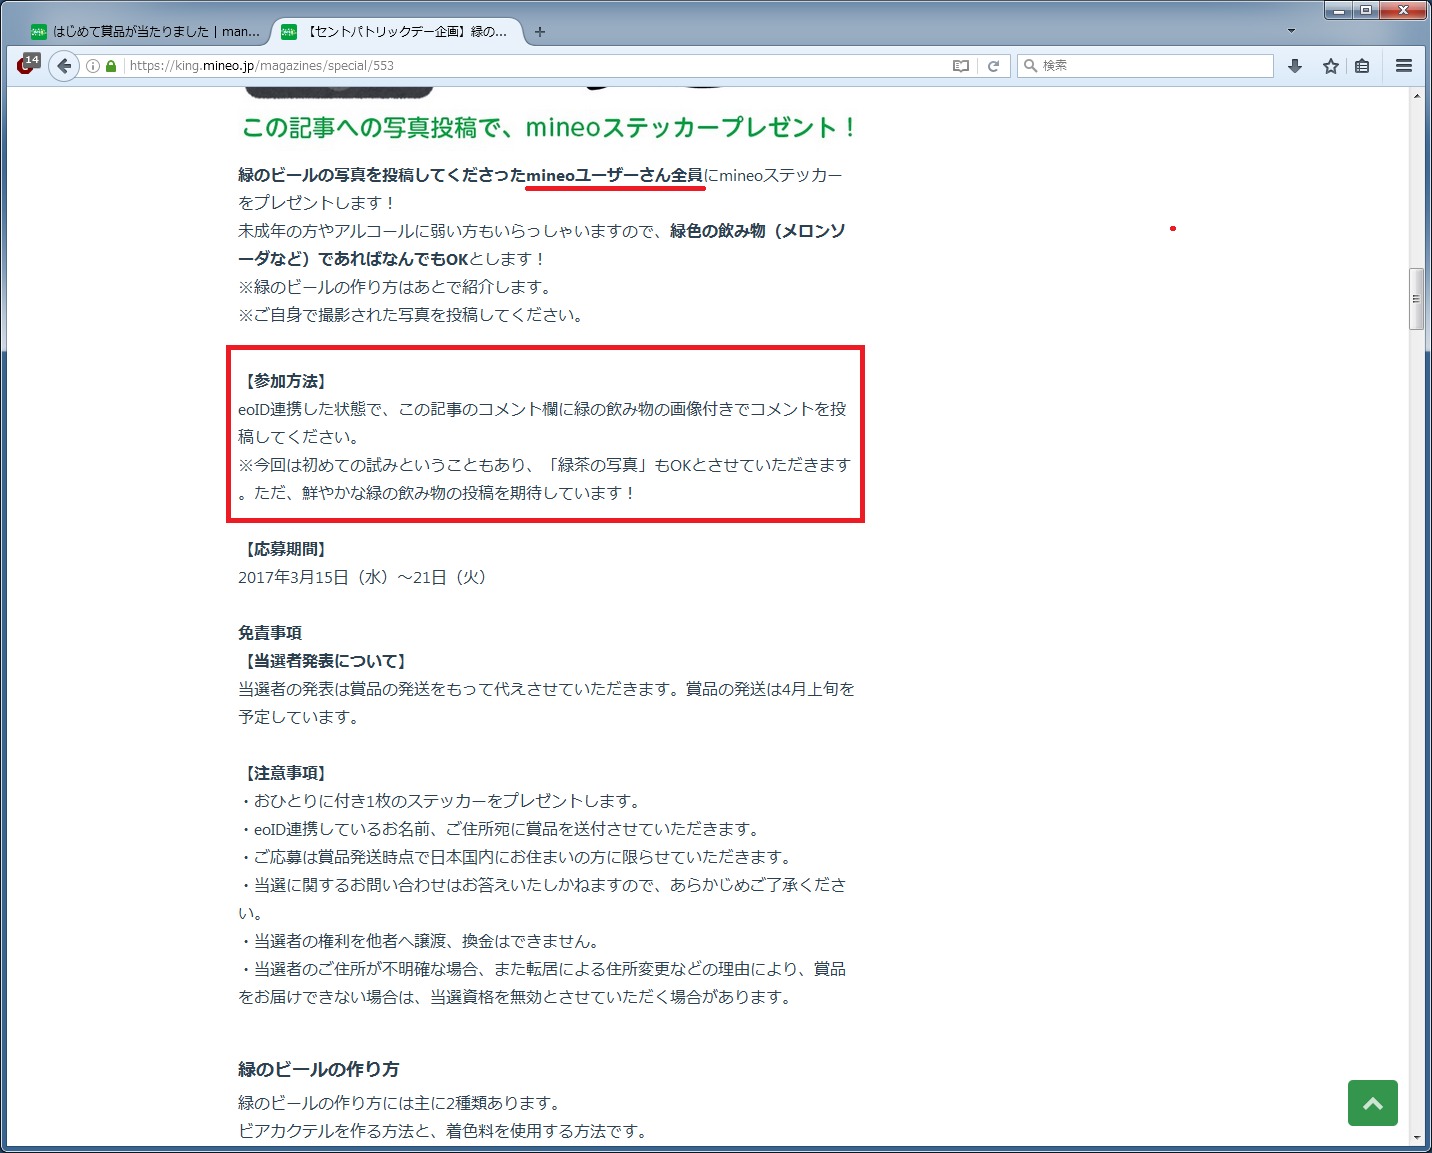Viewport: 1432px width, 1153px height.
Task: Expand the list-all-tabs dropdown arrow
Action: pos(1291,31)
